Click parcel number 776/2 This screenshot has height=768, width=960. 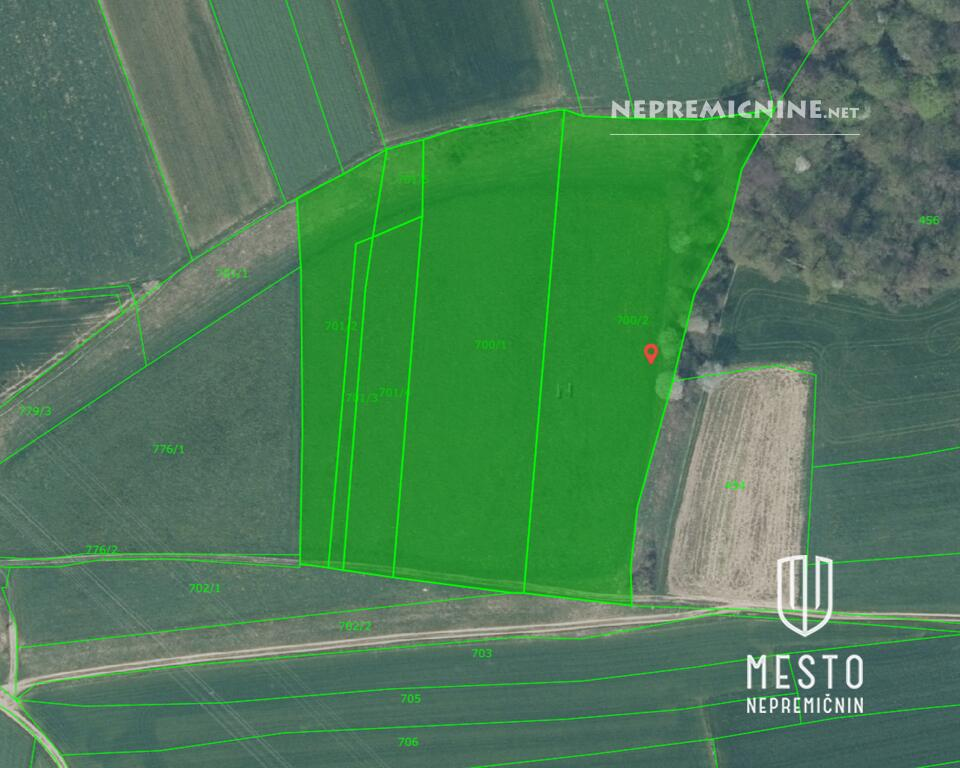101,549
